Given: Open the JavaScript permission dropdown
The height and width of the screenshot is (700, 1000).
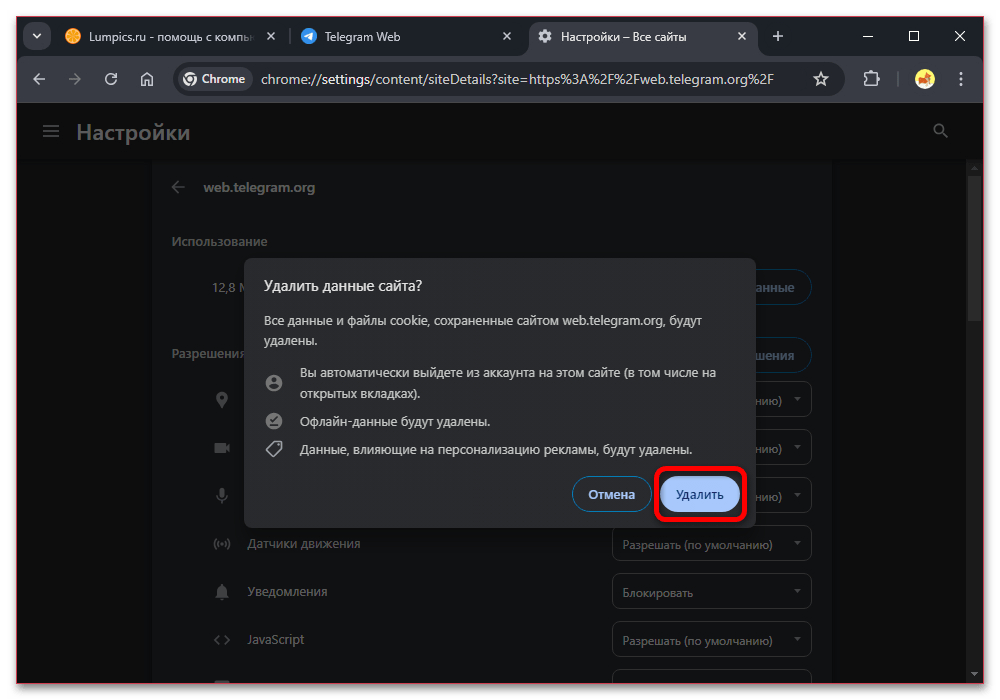Looking at the screenshot, I should pos(711,640).
